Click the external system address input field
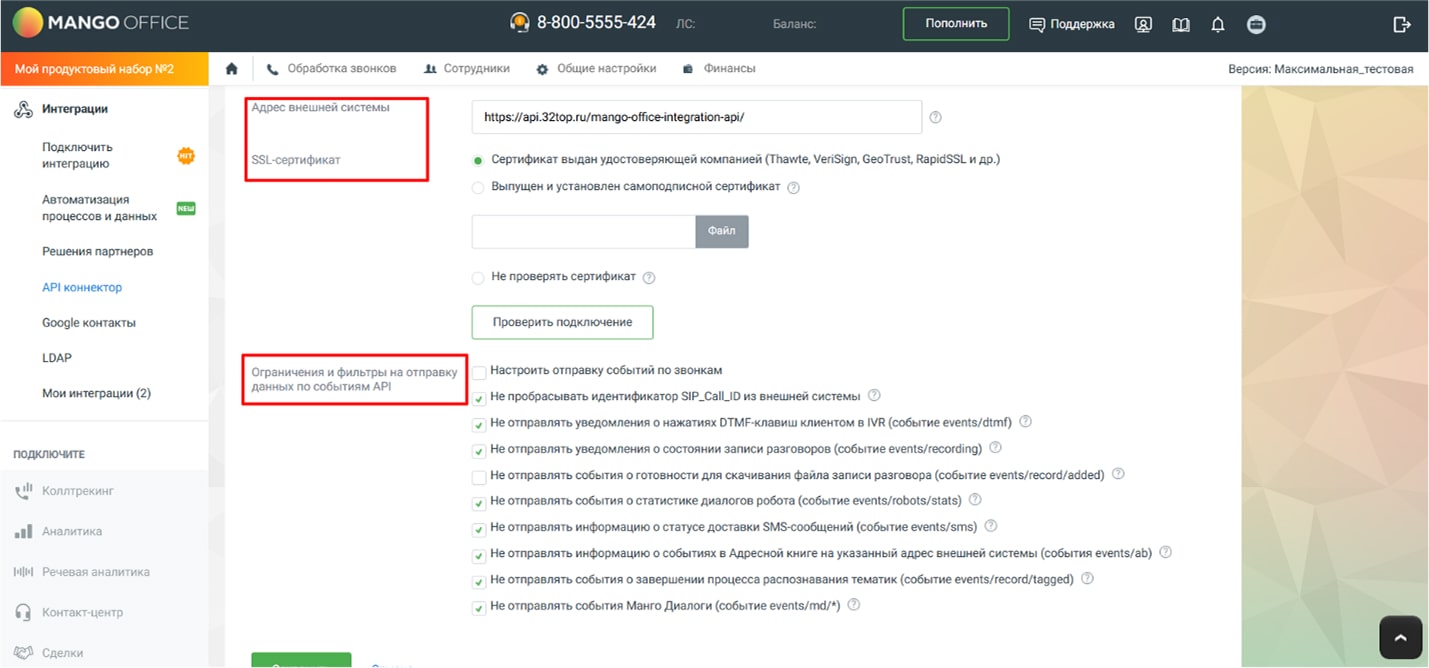This screenshot has height=668, width=1429. pyautogui.click(x=696, y=117)
